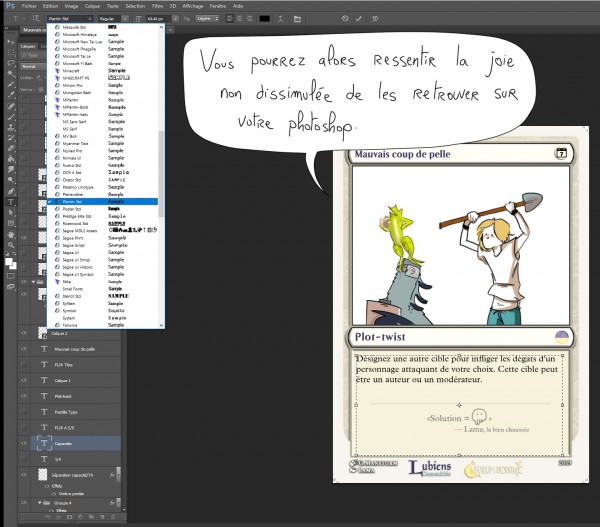Viewport: 600px width, 527px height.
Task: Toggle Quick Mask mode icon
Action: coord(11,276)
